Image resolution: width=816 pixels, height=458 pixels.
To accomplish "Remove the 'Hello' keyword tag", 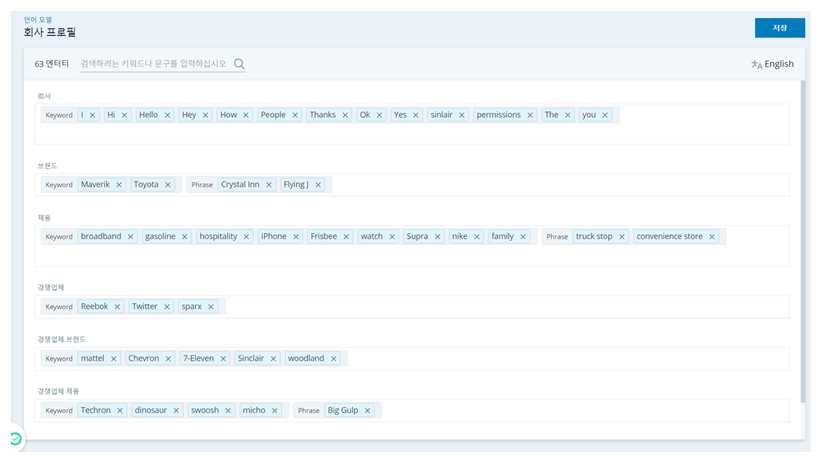I will coord(168,115).
